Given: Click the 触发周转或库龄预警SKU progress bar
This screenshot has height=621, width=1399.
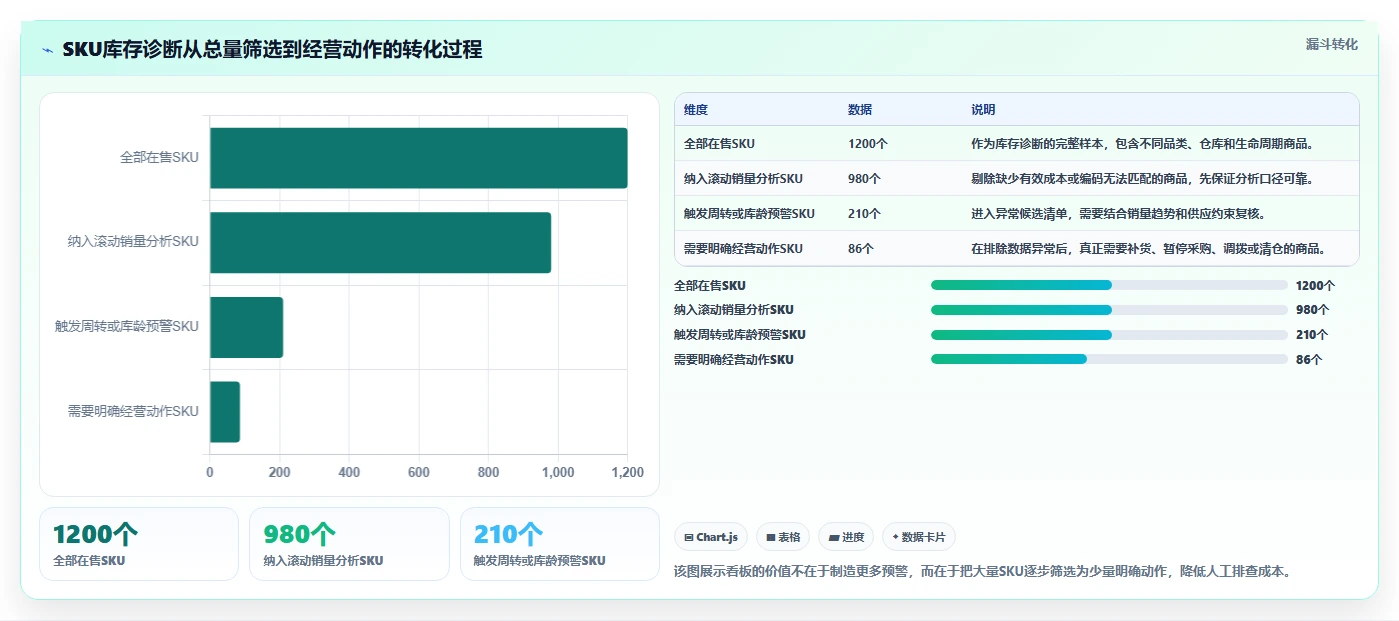Looking at the screenshot, I should [x=1109, y=335].
